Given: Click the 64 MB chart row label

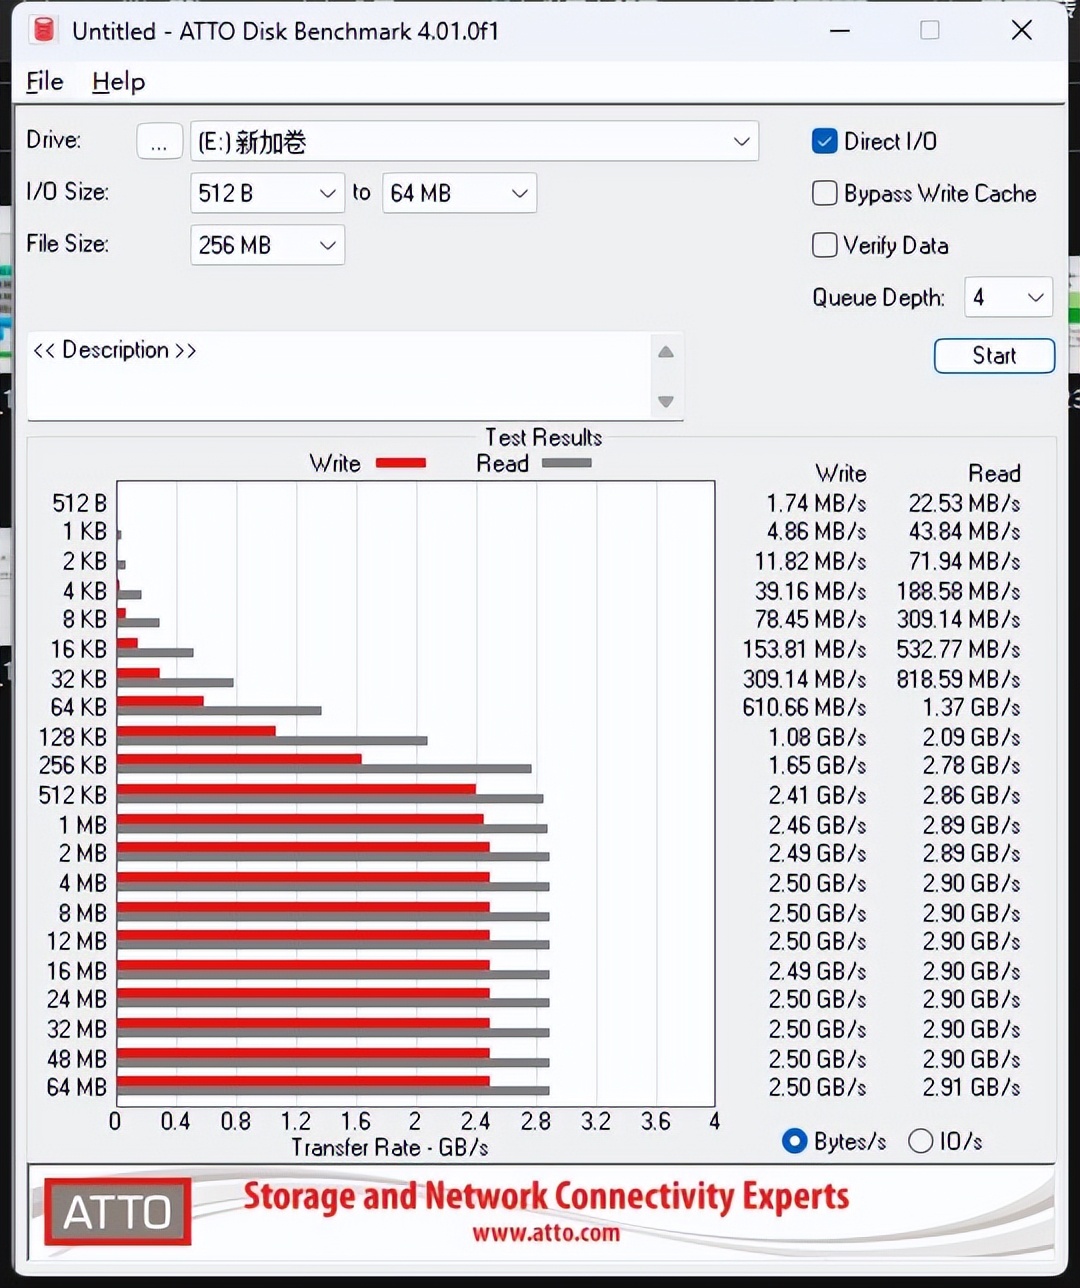Looking at the screenshot, I should [x=77, y=1087].
